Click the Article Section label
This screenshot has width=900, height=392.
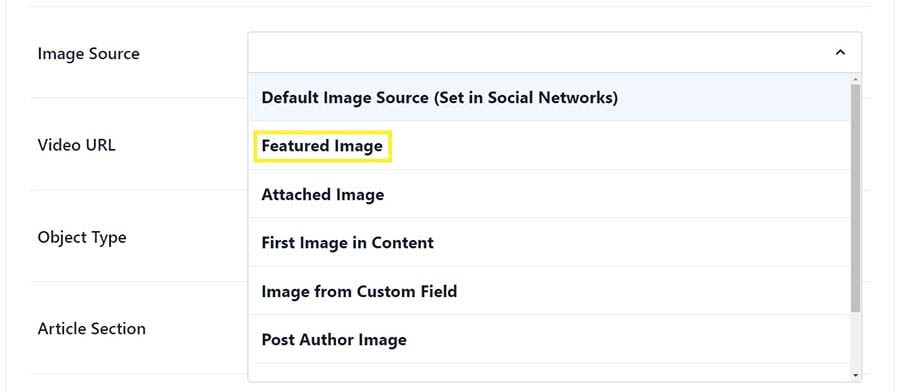91,329
